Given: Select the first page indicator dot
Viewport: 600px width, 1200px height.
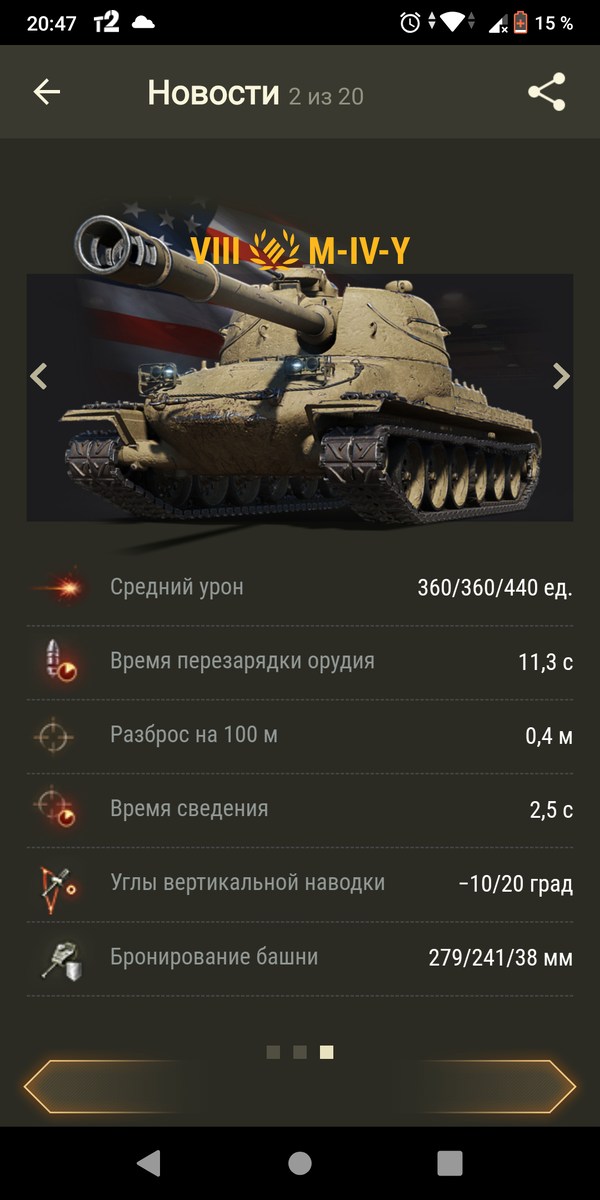Looking at the screenshot, I should click(x=273, y=1052).
